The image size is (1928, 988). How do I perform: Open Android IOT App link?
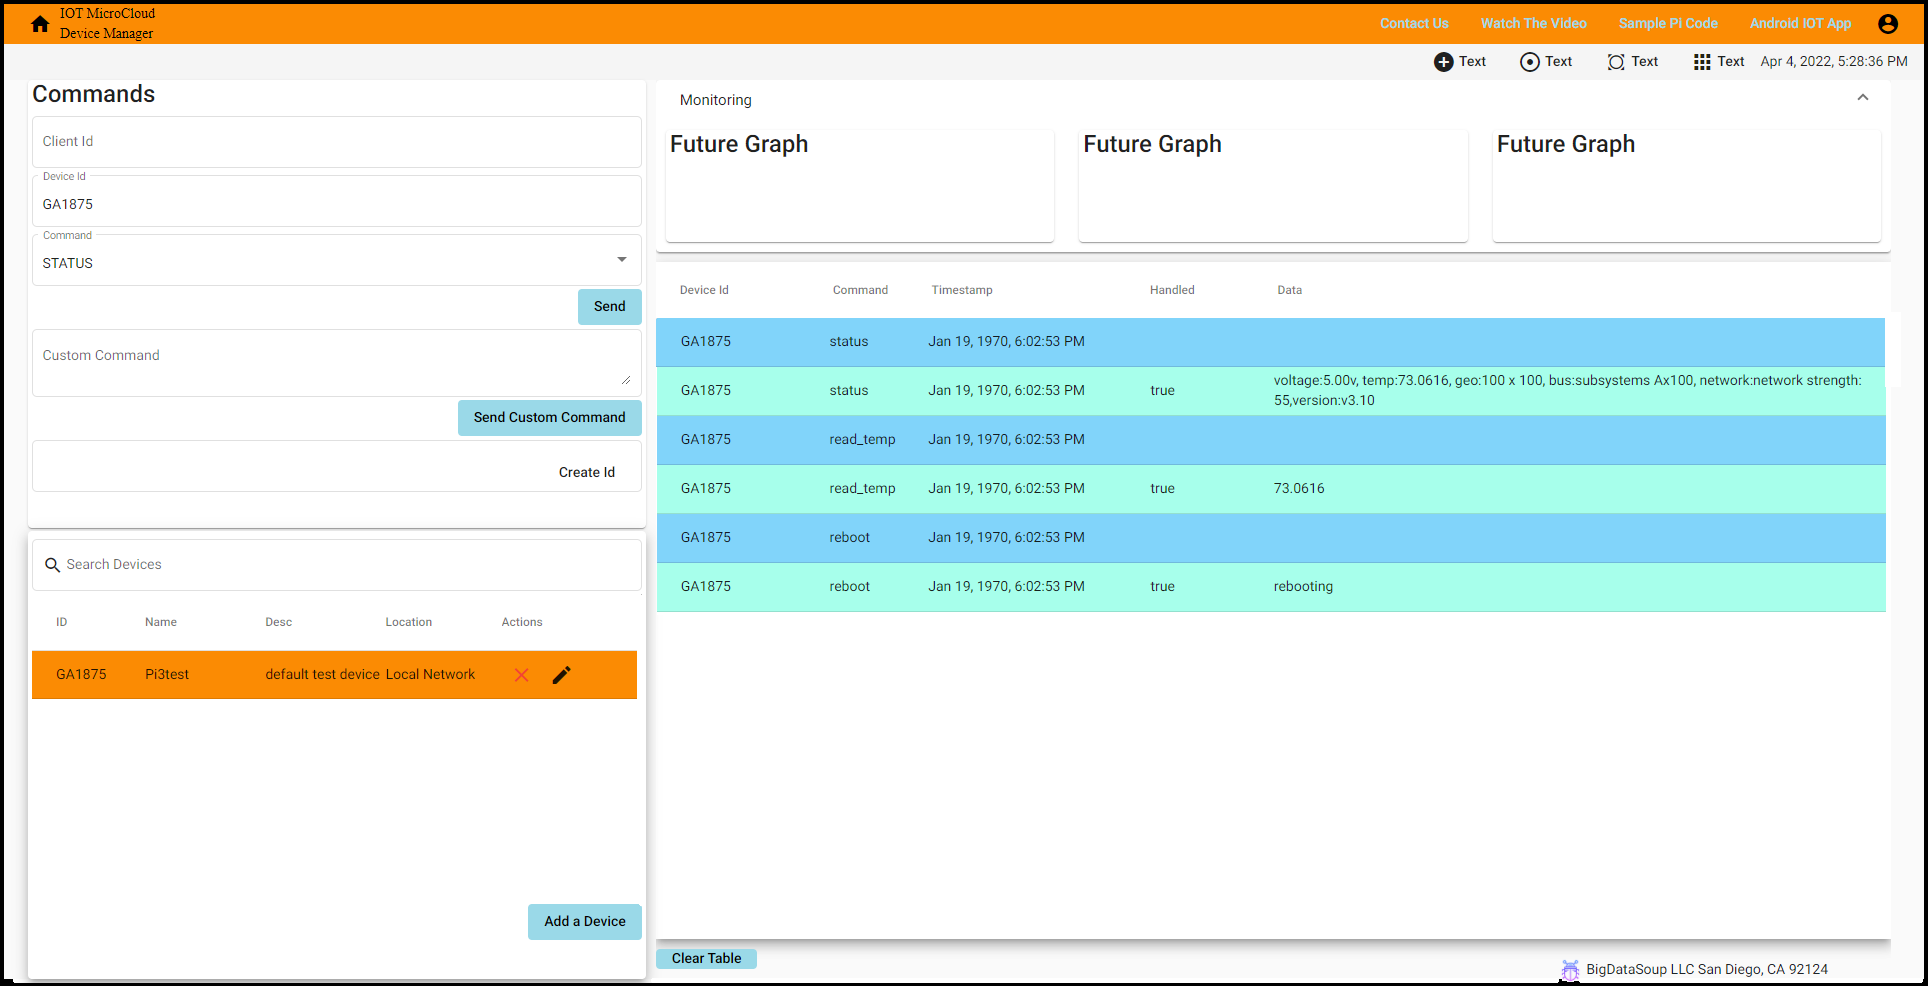(1800, 24)
